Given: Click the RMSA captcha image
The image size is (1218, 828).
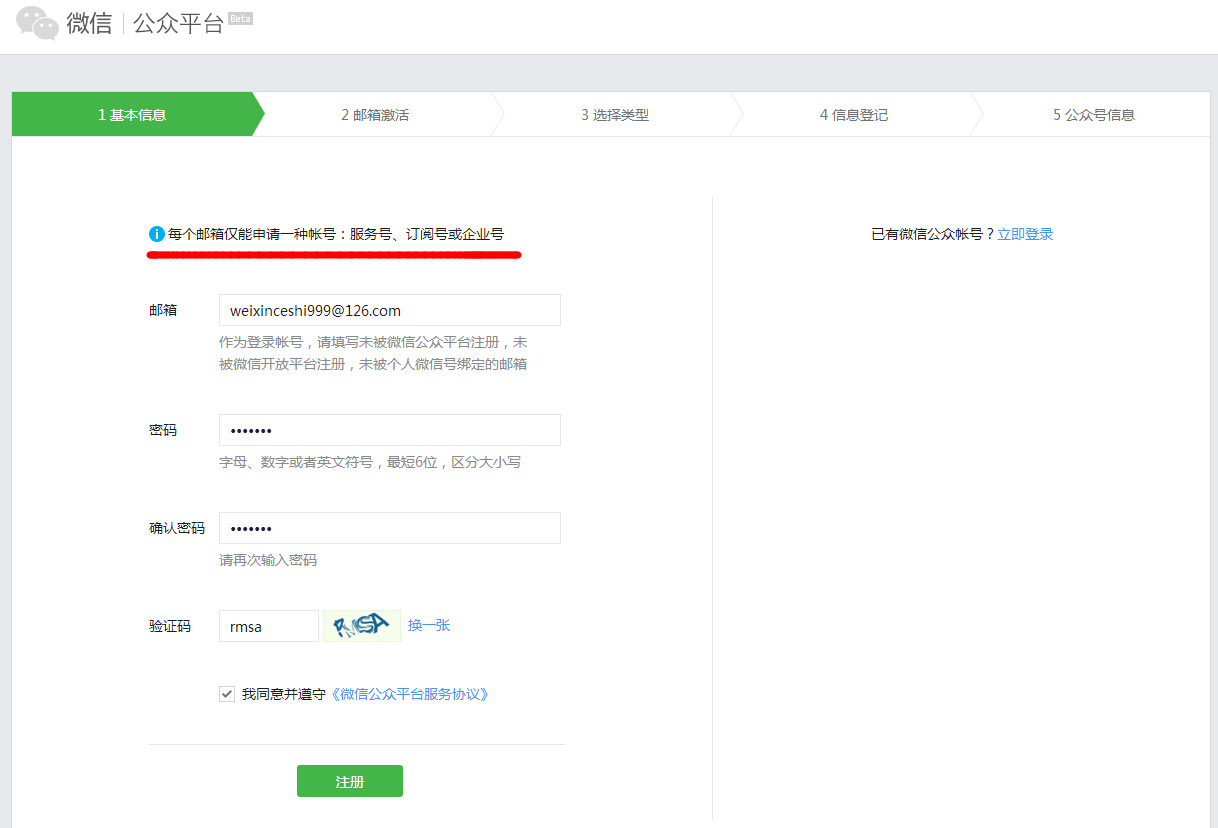Looking at the screenshot, I should pos(362,626).
